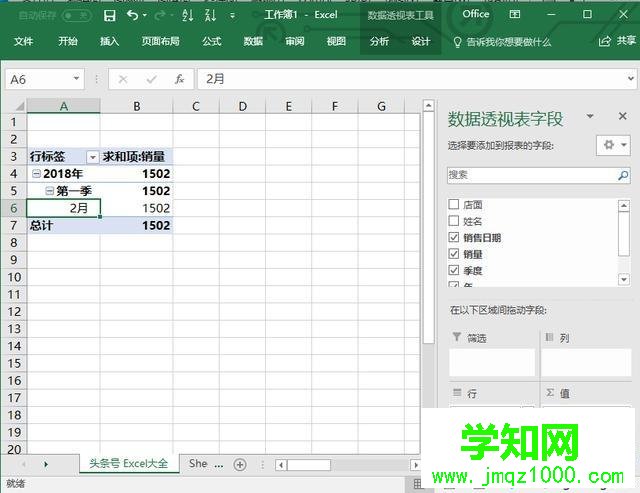Uncheck the 季度 field checkbox
The height and width of the screenshot is (493, 640).
point(453,270)
